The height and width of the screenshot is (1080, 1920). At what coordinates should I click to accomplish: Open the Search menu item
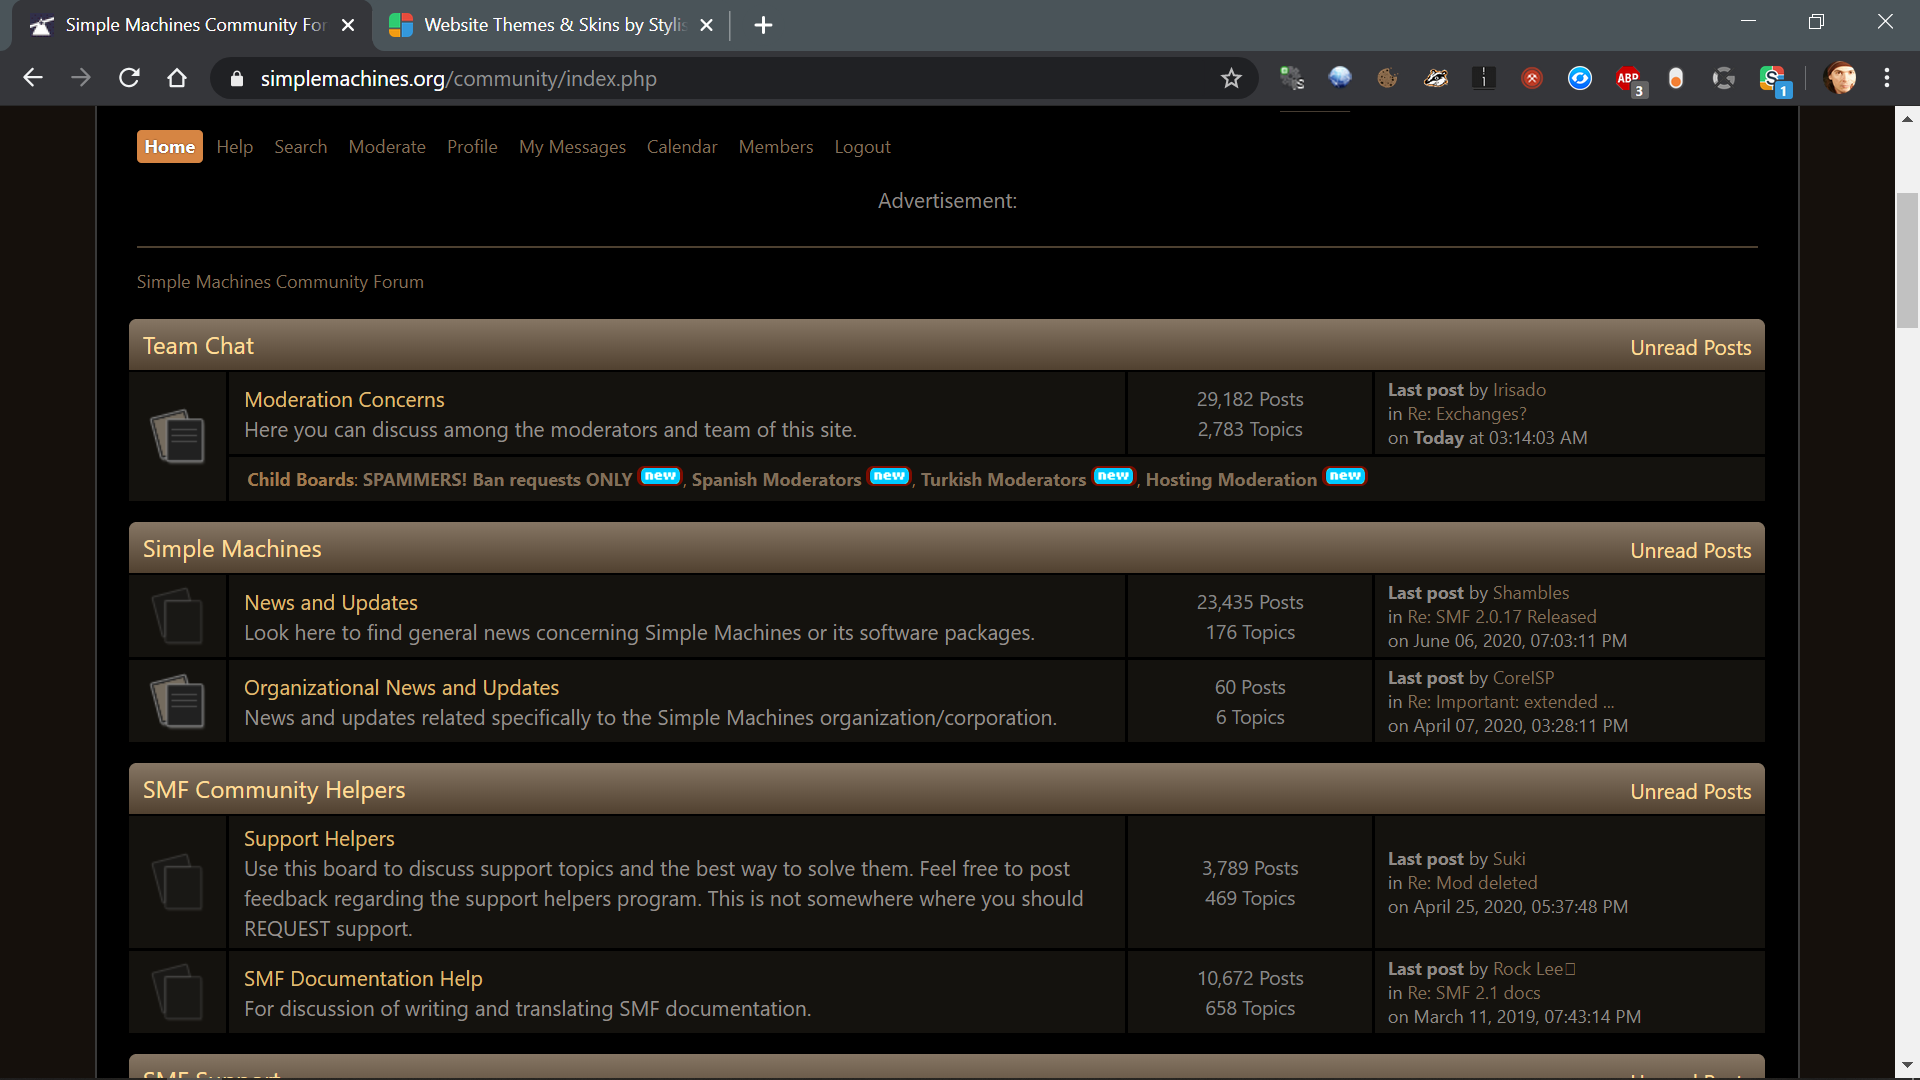click(x=301, y=147)
